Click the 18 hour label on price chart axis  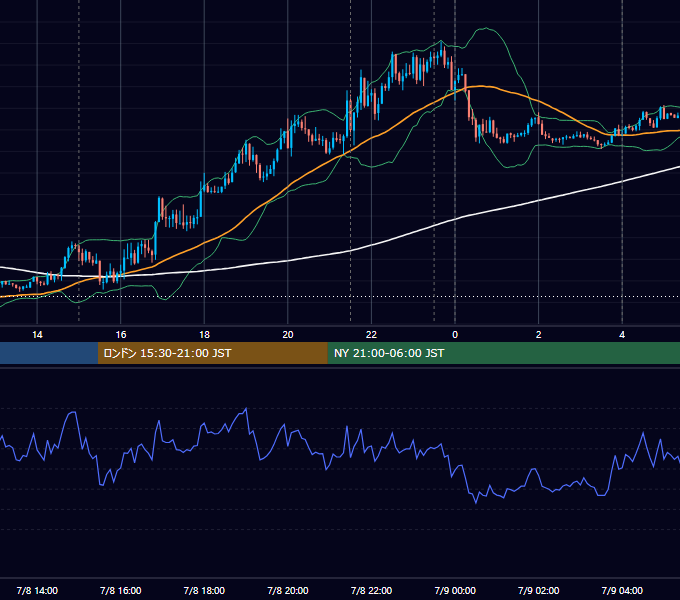click(204, 335)
